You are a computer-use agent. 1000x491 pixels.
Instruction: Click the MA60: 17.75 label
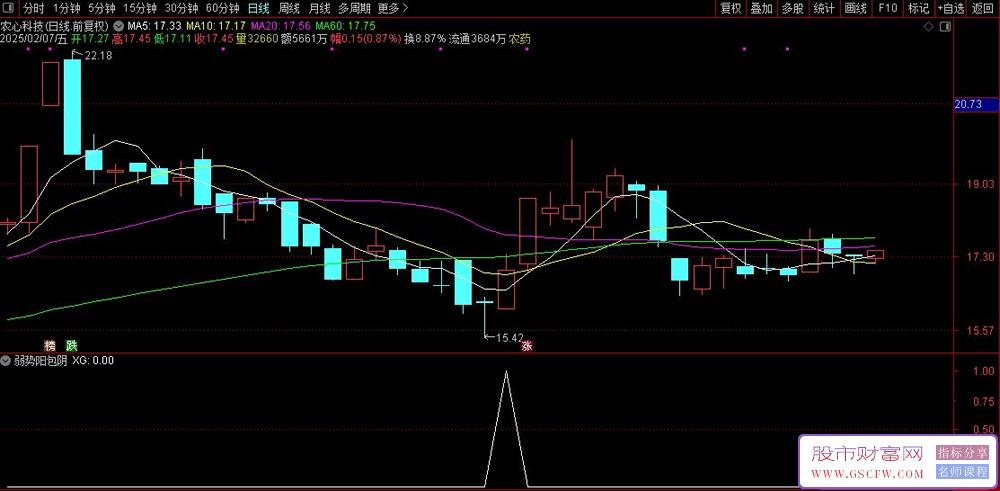click(345, 26)
